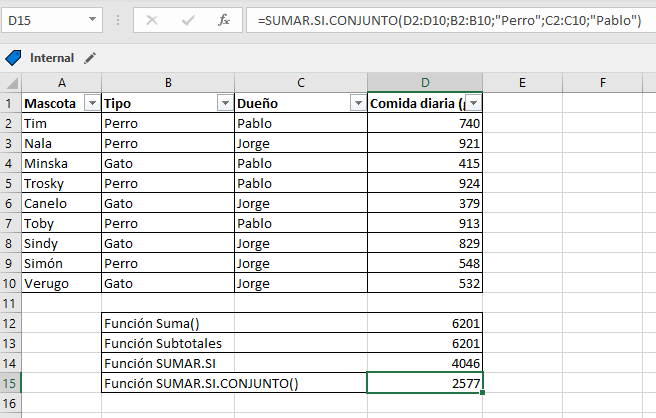656x418 pixels.
Task: Click the blue sensitivity label tag icon
Action: [x=13, y=58]
